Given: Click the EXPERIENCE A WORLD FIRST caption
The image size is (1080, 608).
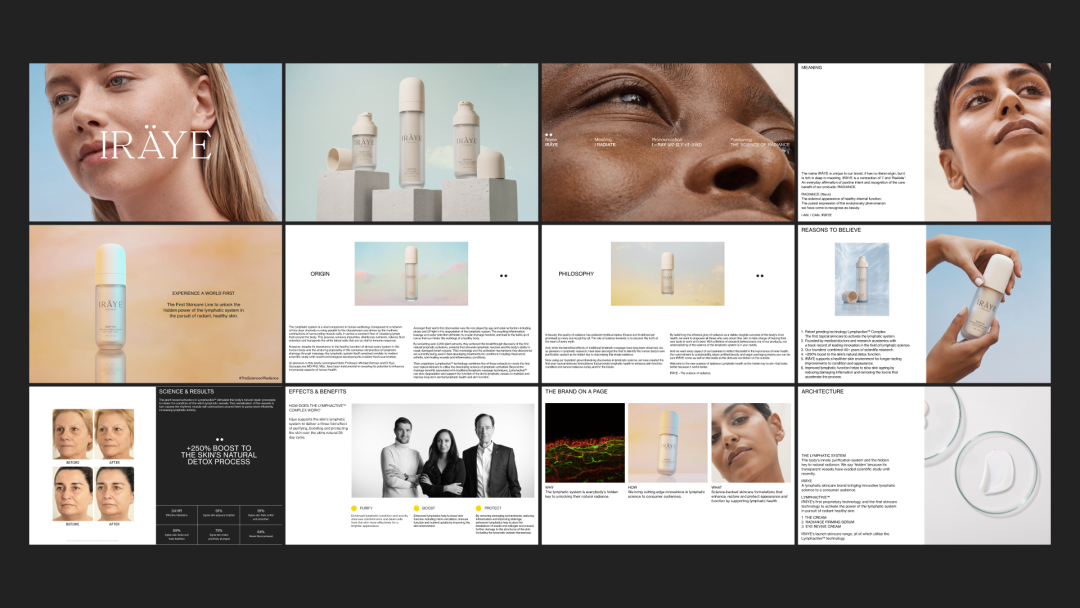Looking at the screenshot, I should (x=203, y=293).
